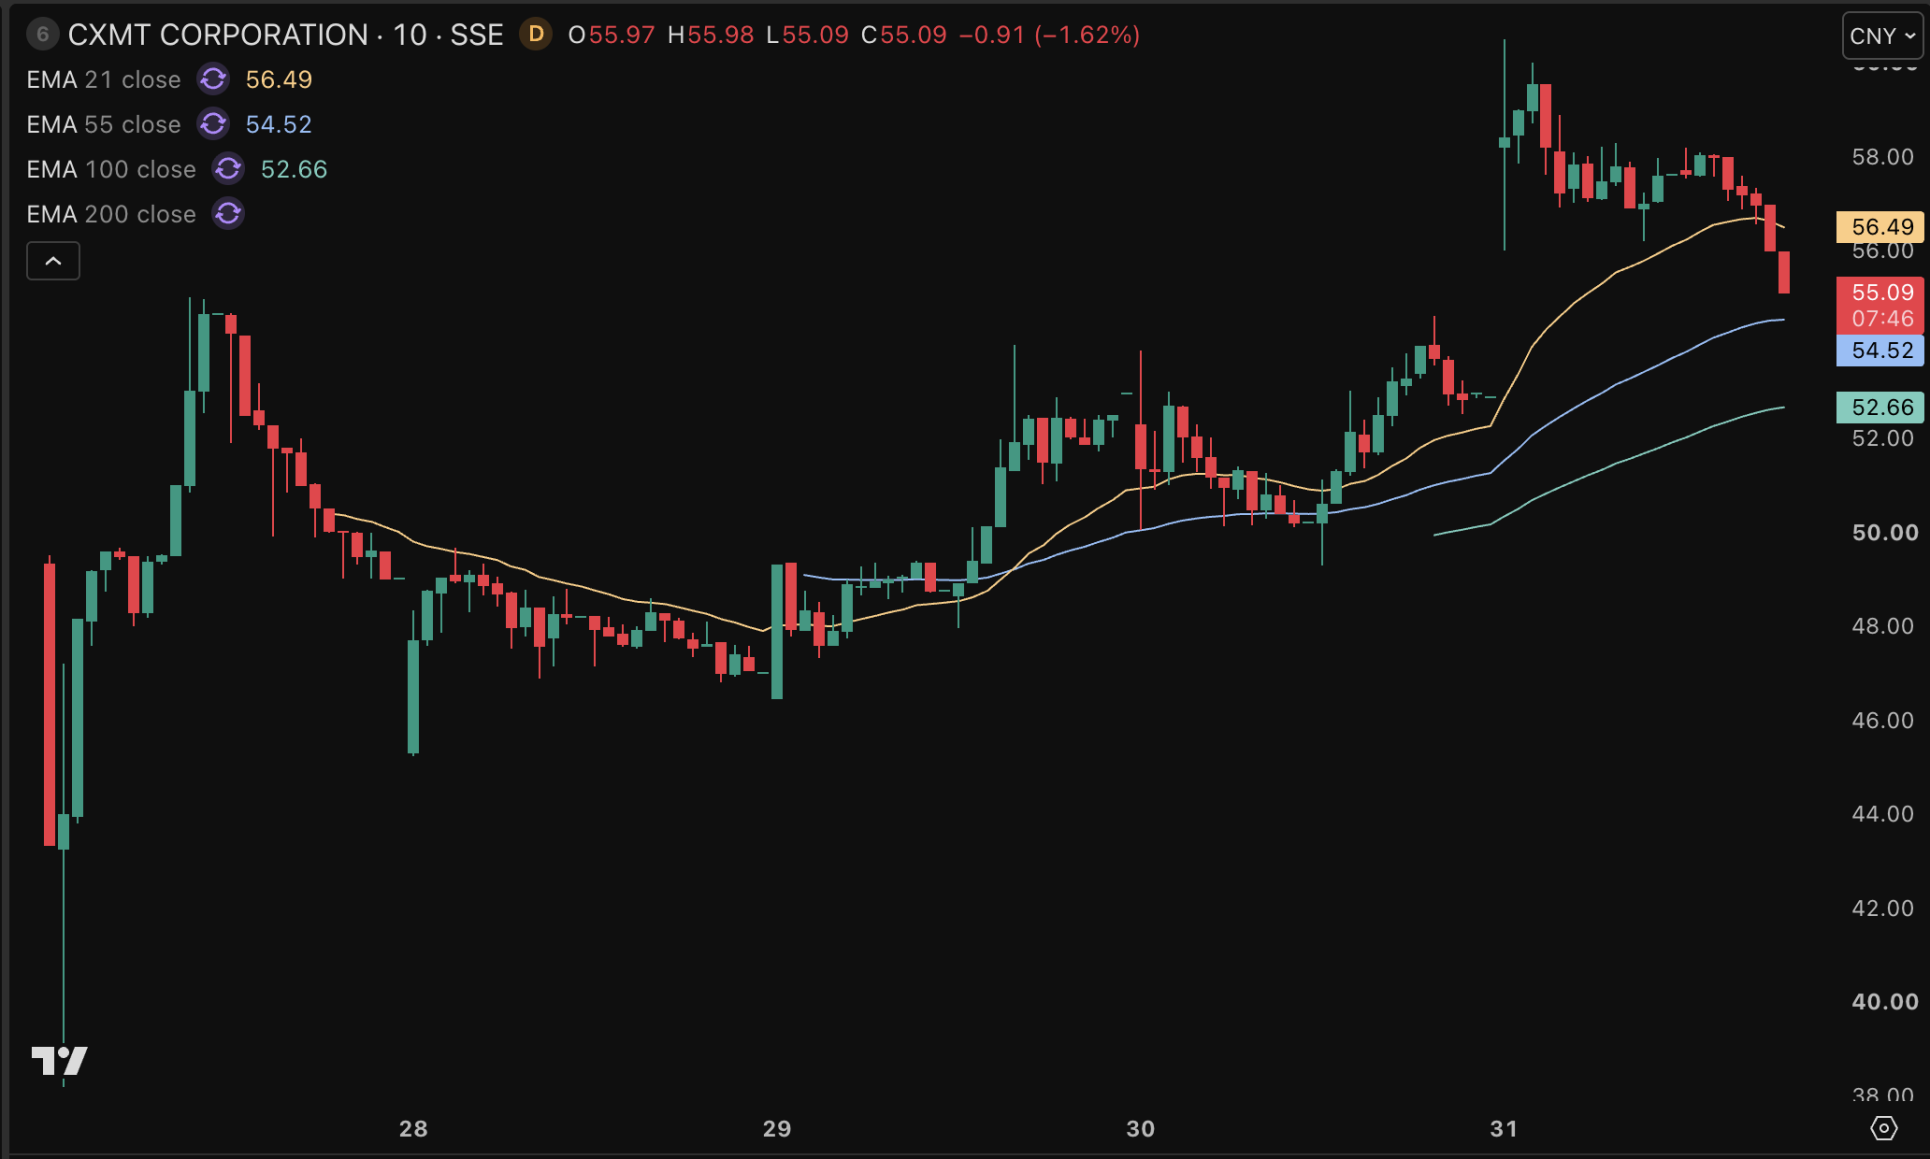Click the grey number 6 badge

pyautogui.click(x=42, y=34)
